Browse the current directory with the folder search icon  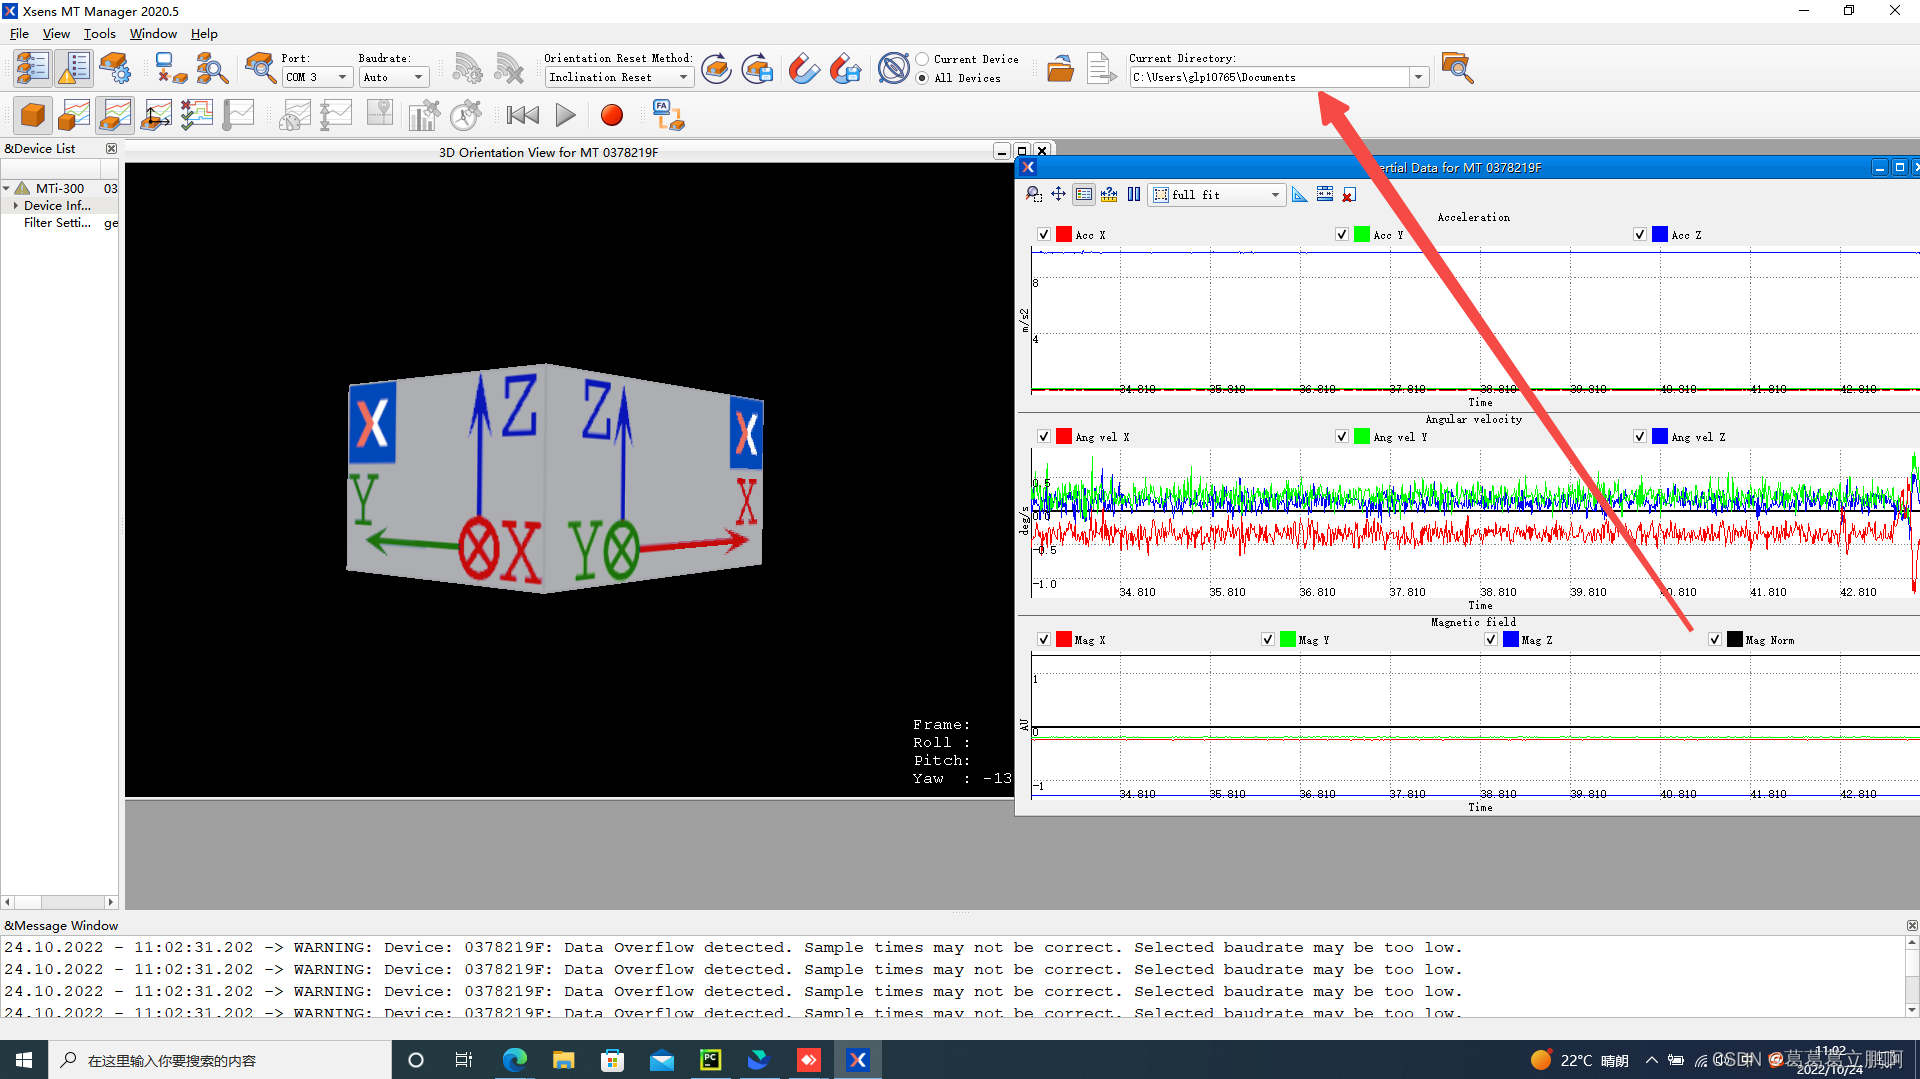point(1457,68)
